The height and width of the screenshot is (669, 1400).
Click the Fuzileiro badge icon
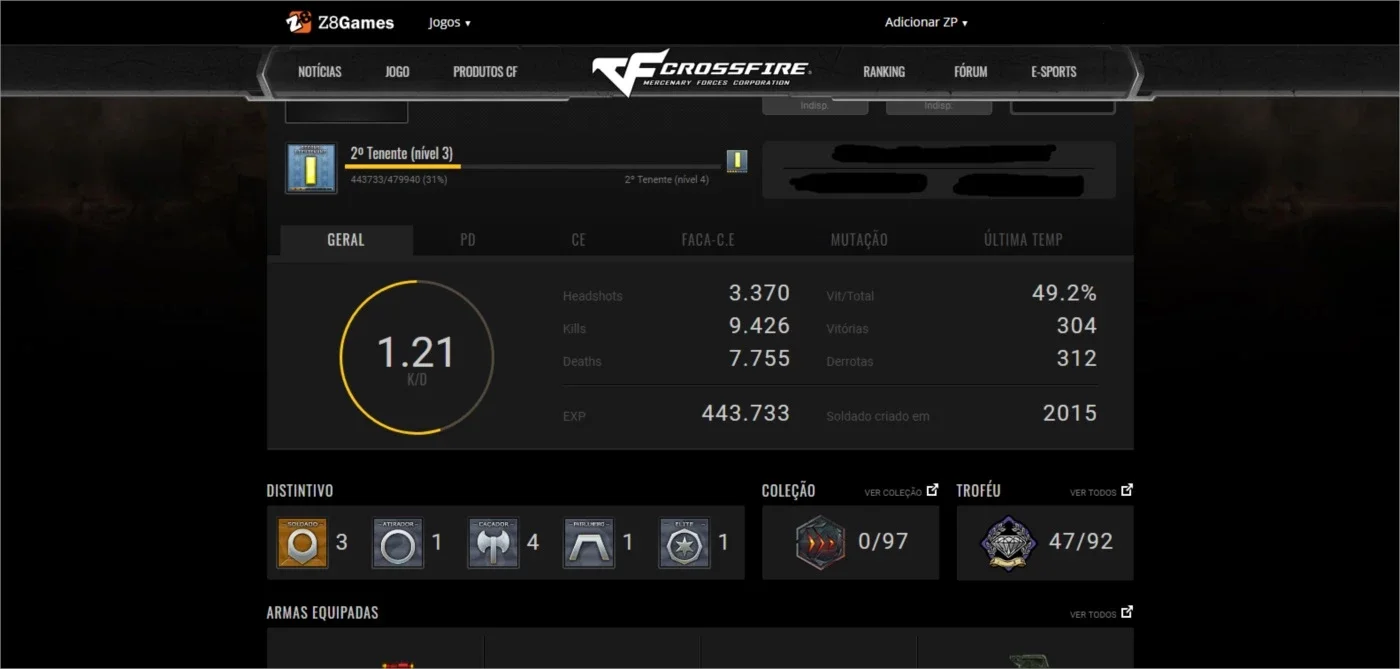[x=589, y=543]
